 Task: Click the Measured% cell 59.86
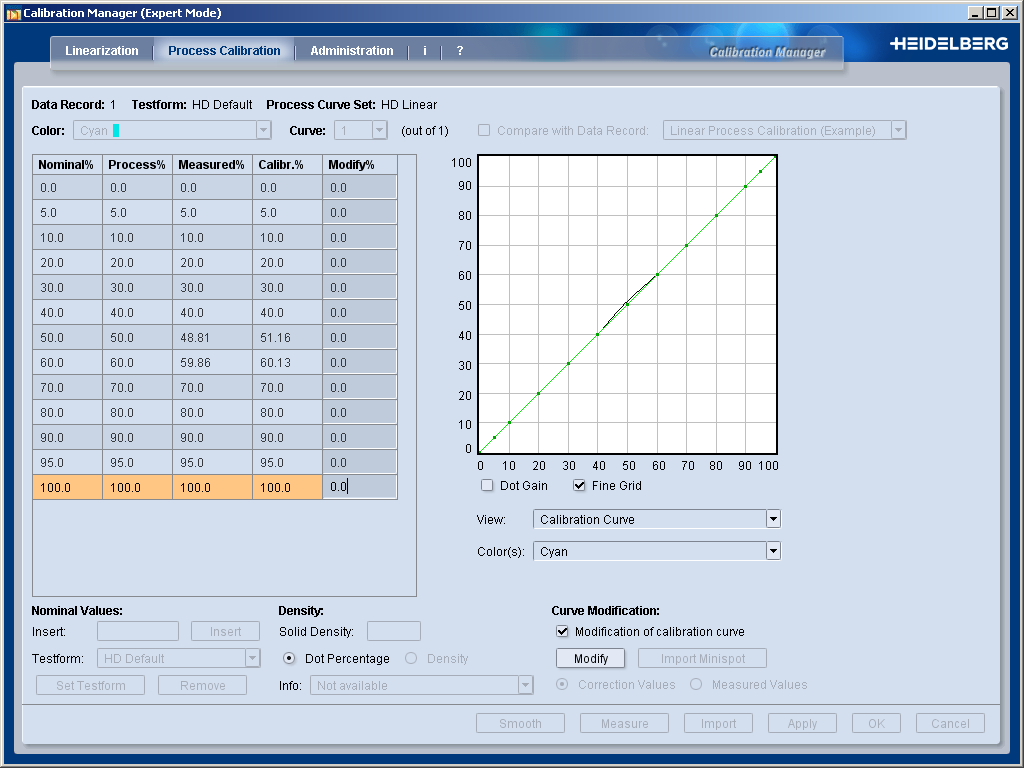pos(212,362)
